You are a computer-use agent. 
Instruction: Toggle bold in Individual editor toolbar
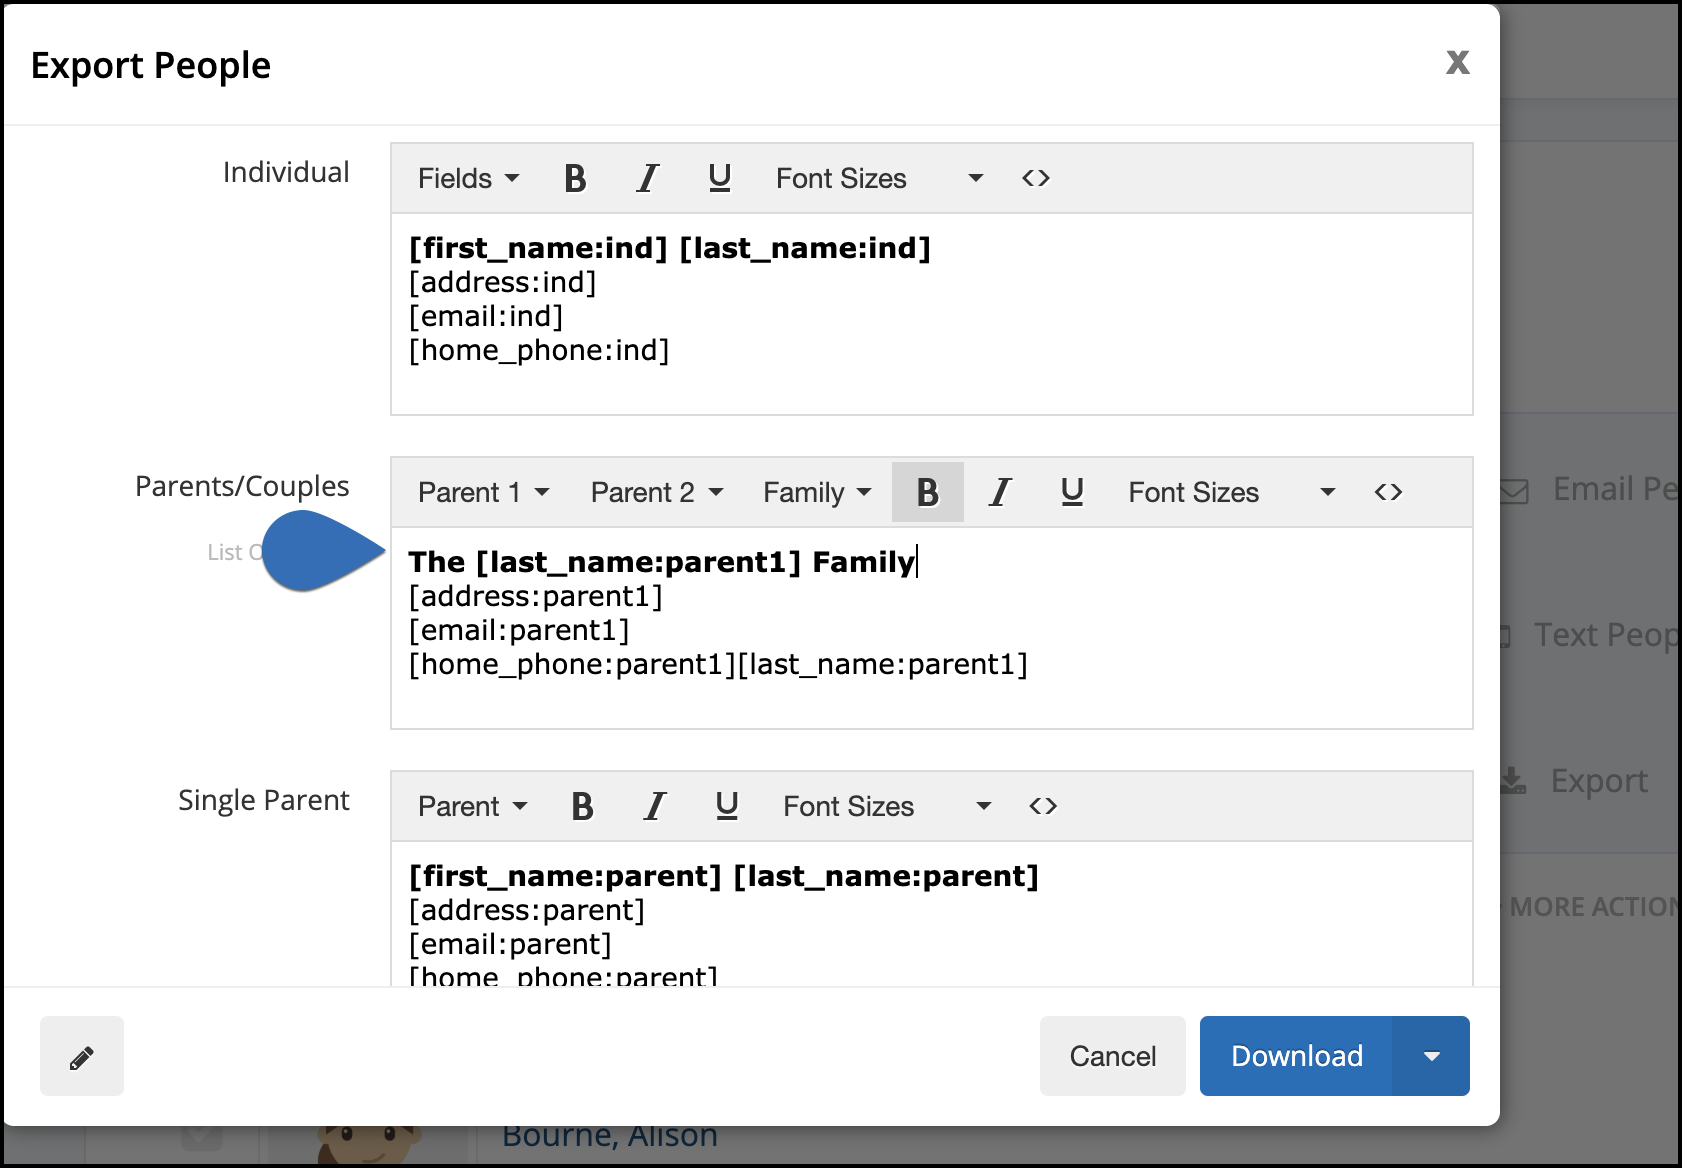point(575,178)
